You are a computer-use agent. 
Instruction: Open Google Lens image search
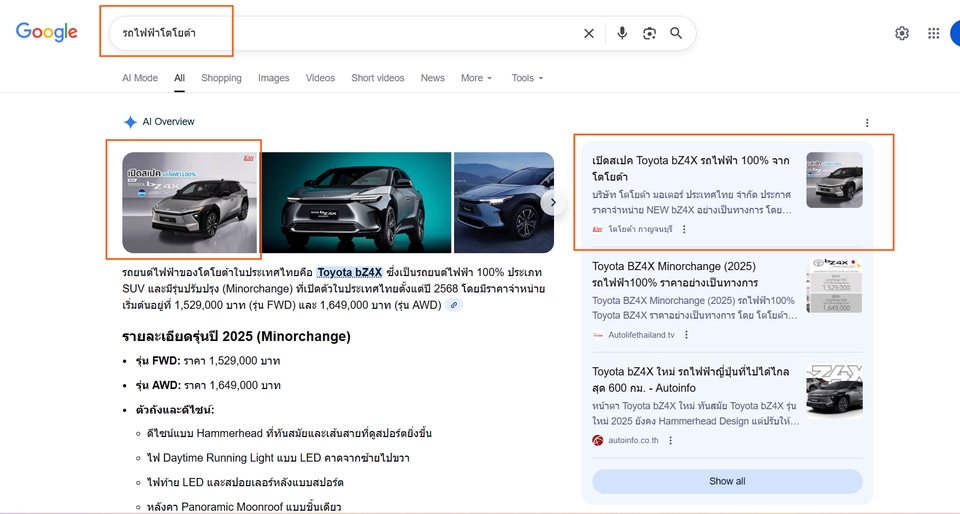(649, 33)
